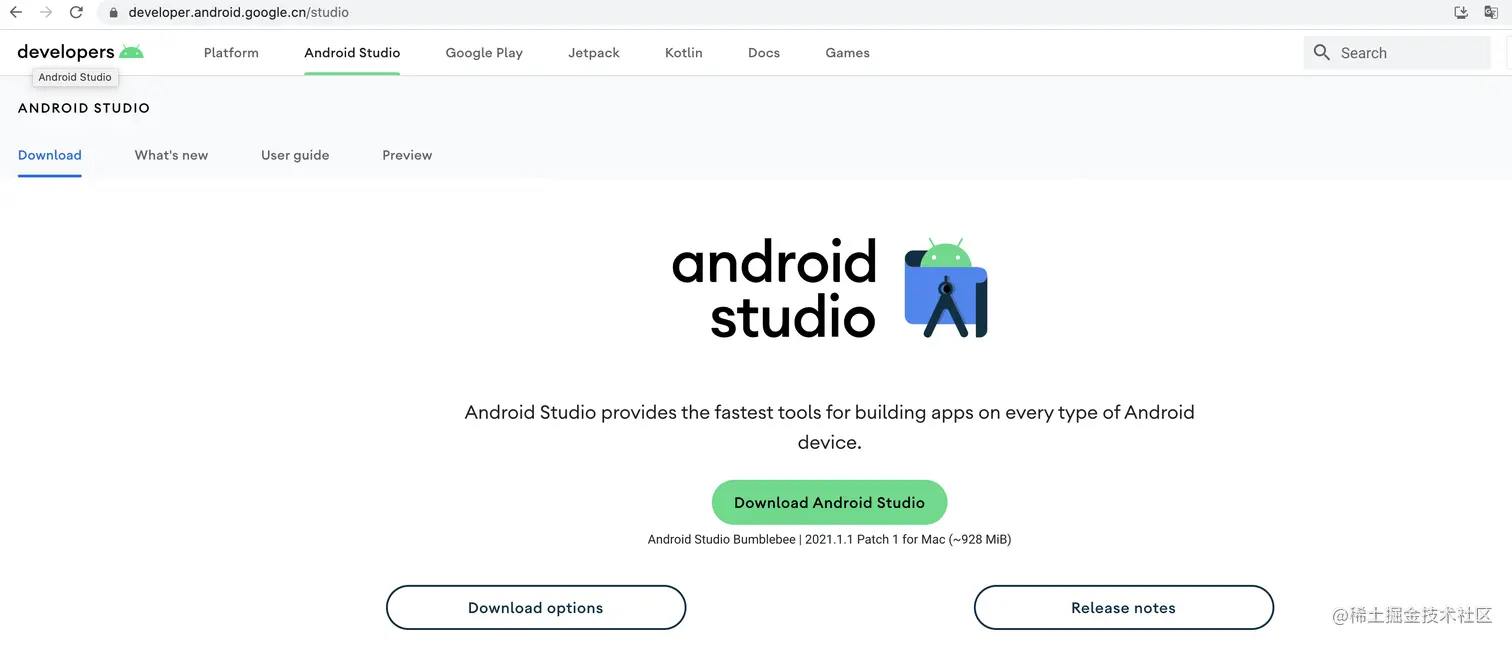This screenshot has width=1512, height=645.
Task: Click the description text about fastest tools
Action: point(829,427)
